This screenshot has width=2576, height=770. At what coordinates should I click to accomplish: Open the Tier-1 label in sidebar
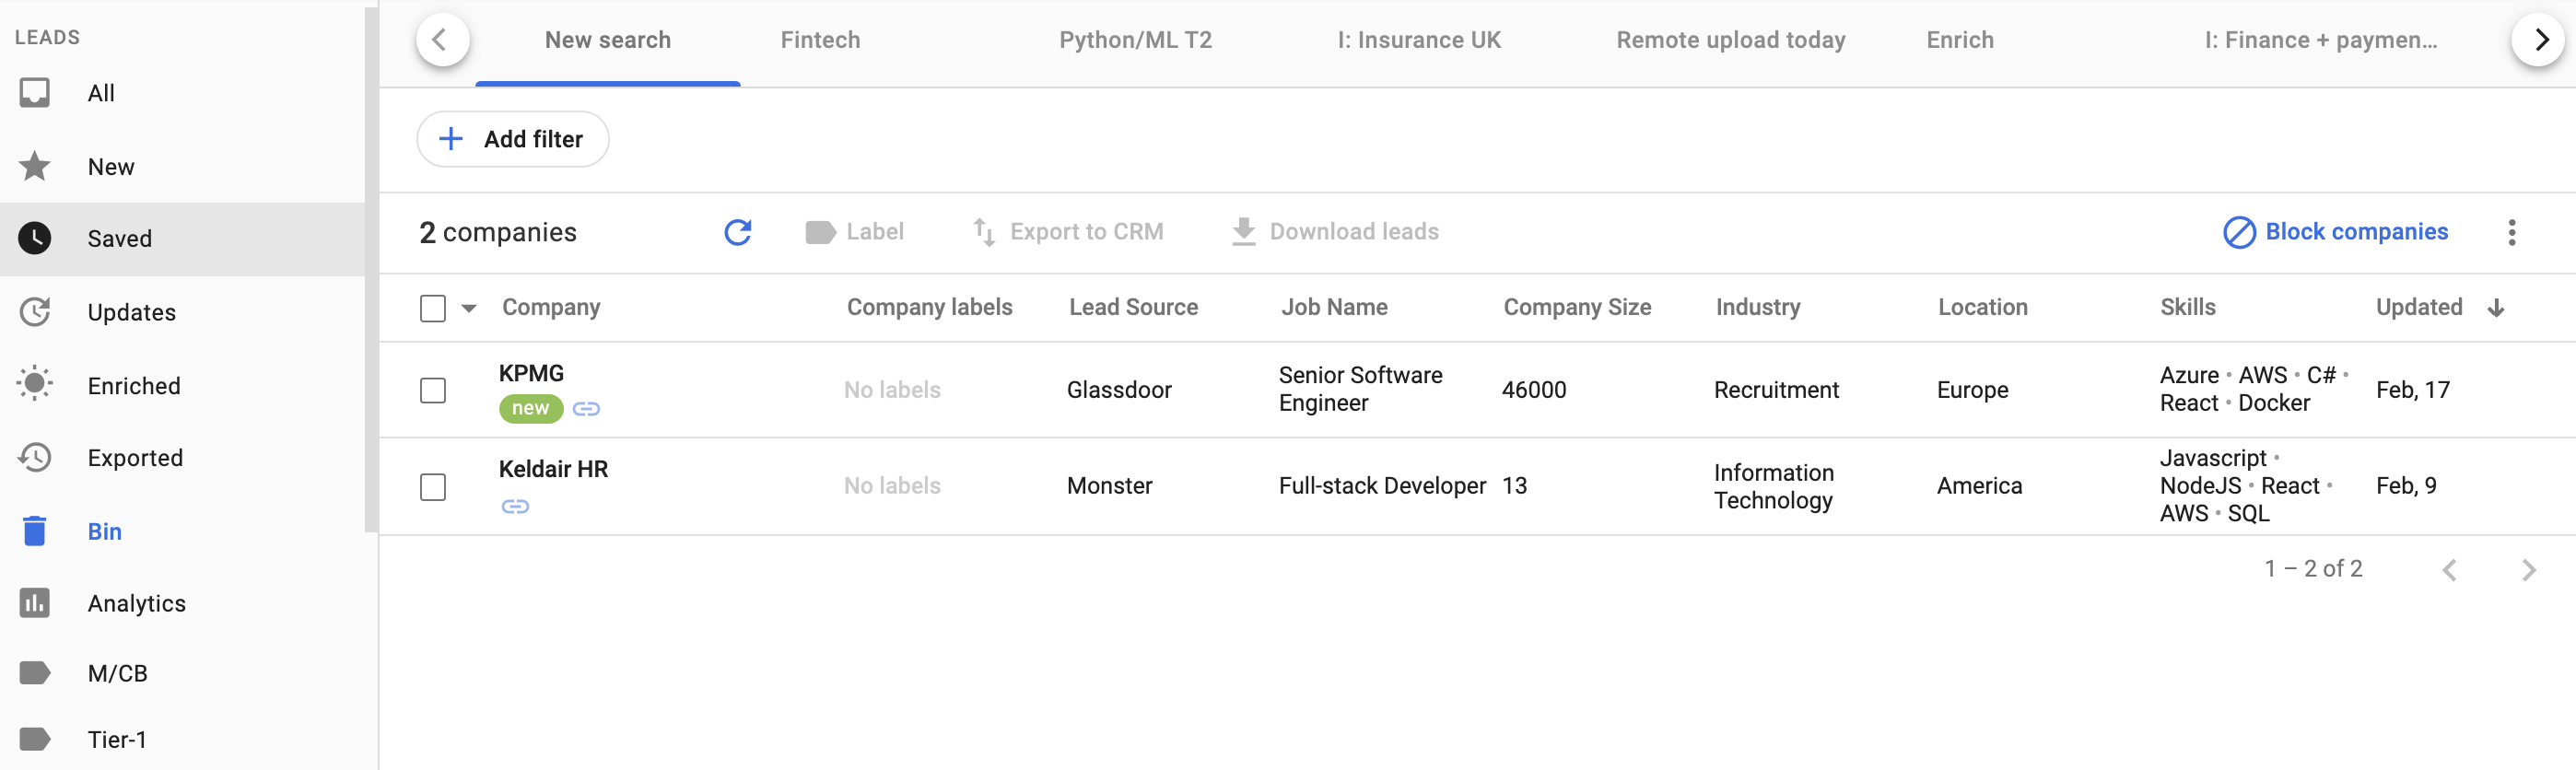pos(116,739)
